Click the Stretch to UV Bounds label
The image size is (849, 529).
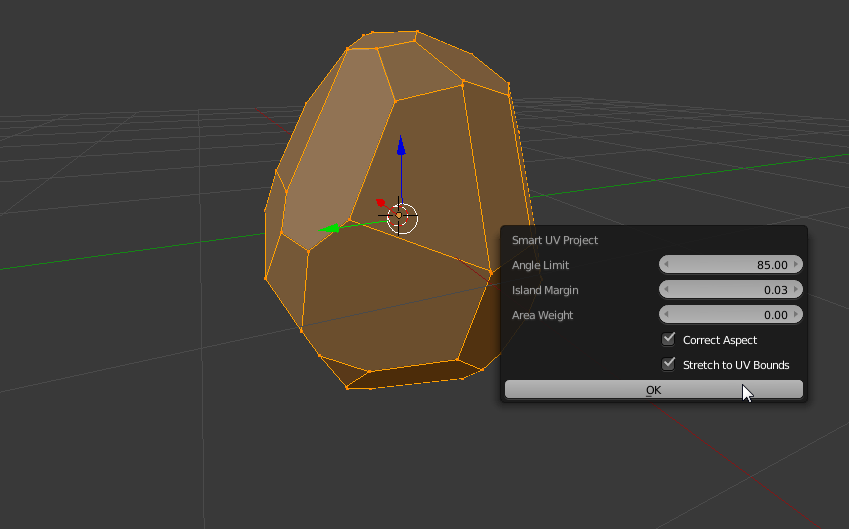(x=736, y=365)
